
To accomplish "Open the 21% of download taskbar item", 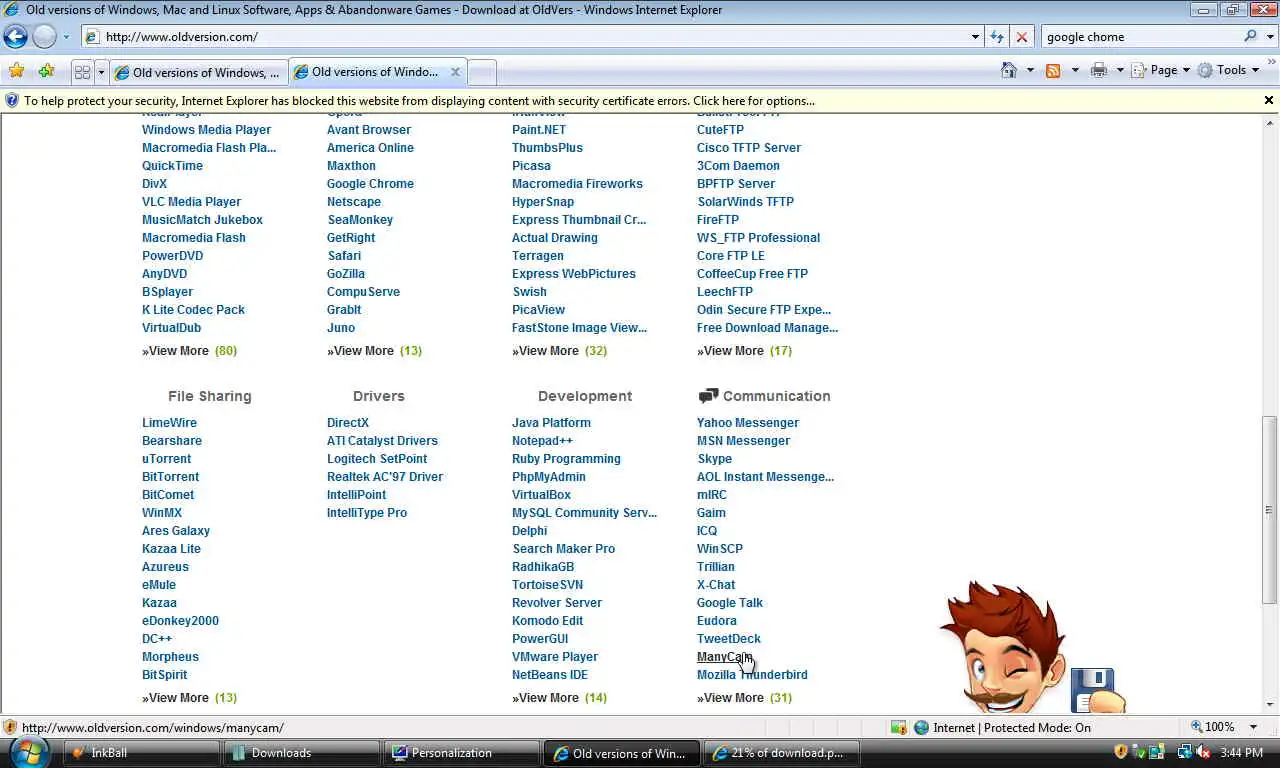I will click(x=780, y=753).
